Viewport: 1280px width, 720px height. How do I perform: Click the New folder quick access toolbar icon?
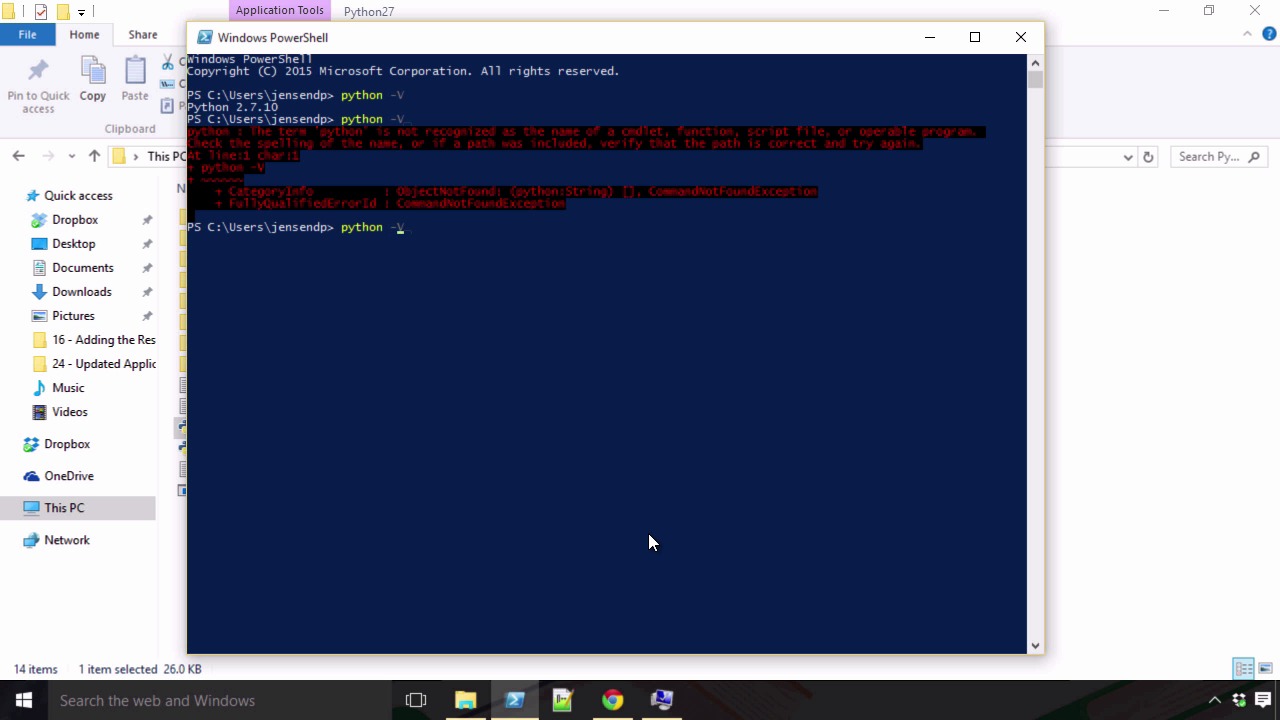pos(62,12)
